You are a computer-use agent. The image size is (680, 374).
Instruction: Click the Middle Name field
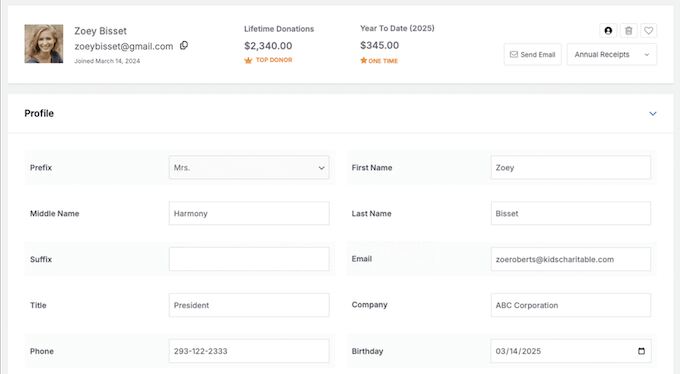click(249, 213)
